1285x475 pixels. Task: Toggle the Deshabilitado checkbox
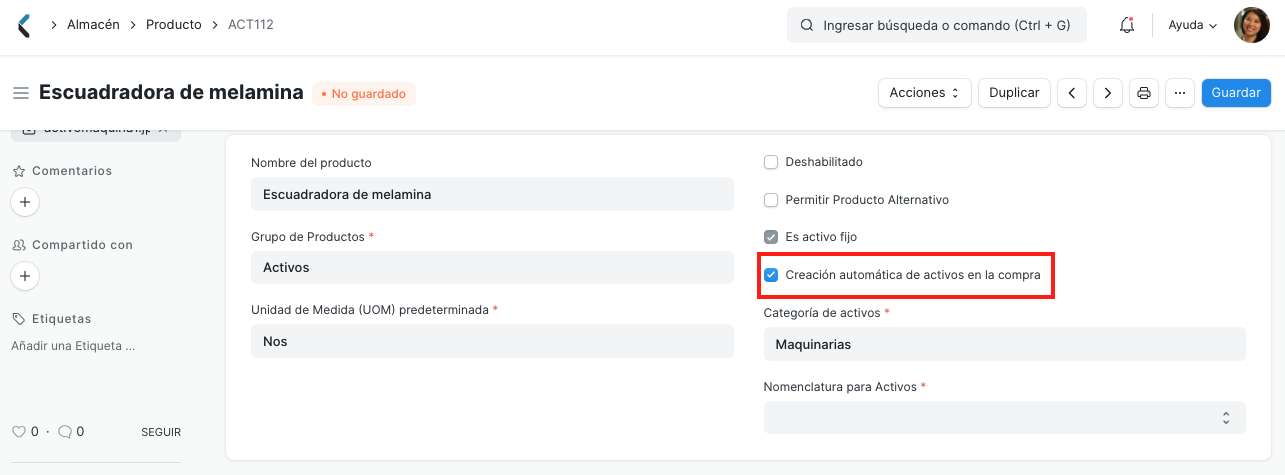[x=771, y=162]
